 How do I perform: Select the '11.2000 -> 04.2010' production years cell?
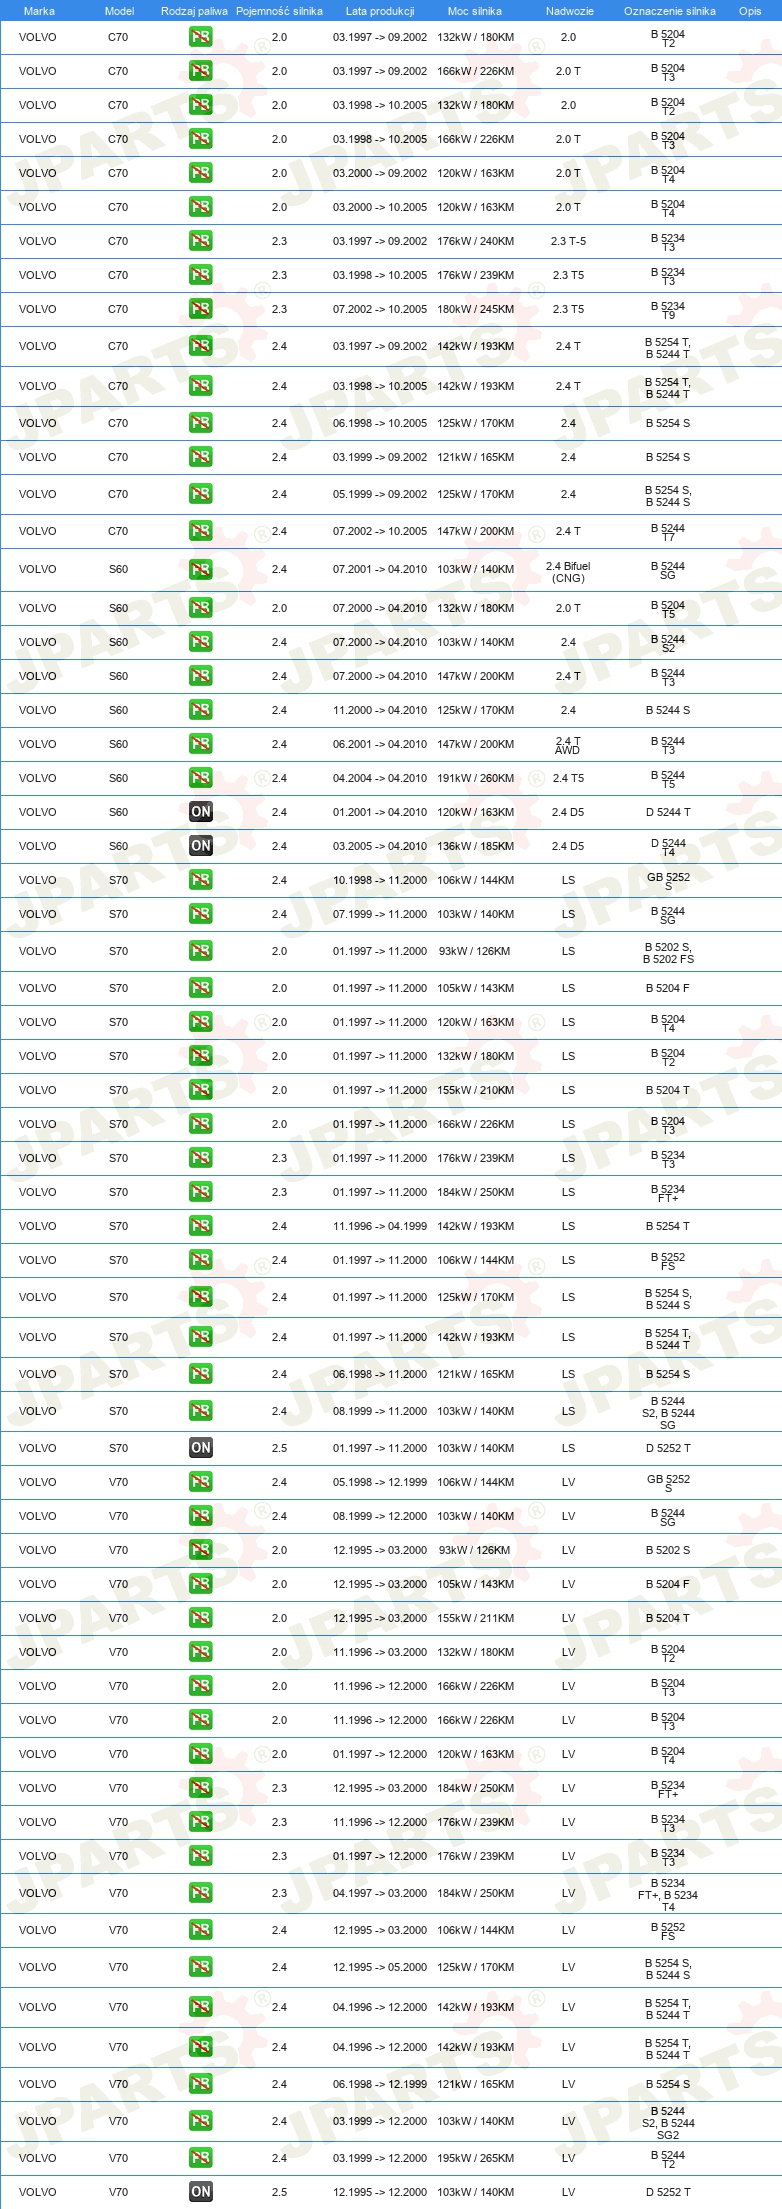[x=380, y=710]
